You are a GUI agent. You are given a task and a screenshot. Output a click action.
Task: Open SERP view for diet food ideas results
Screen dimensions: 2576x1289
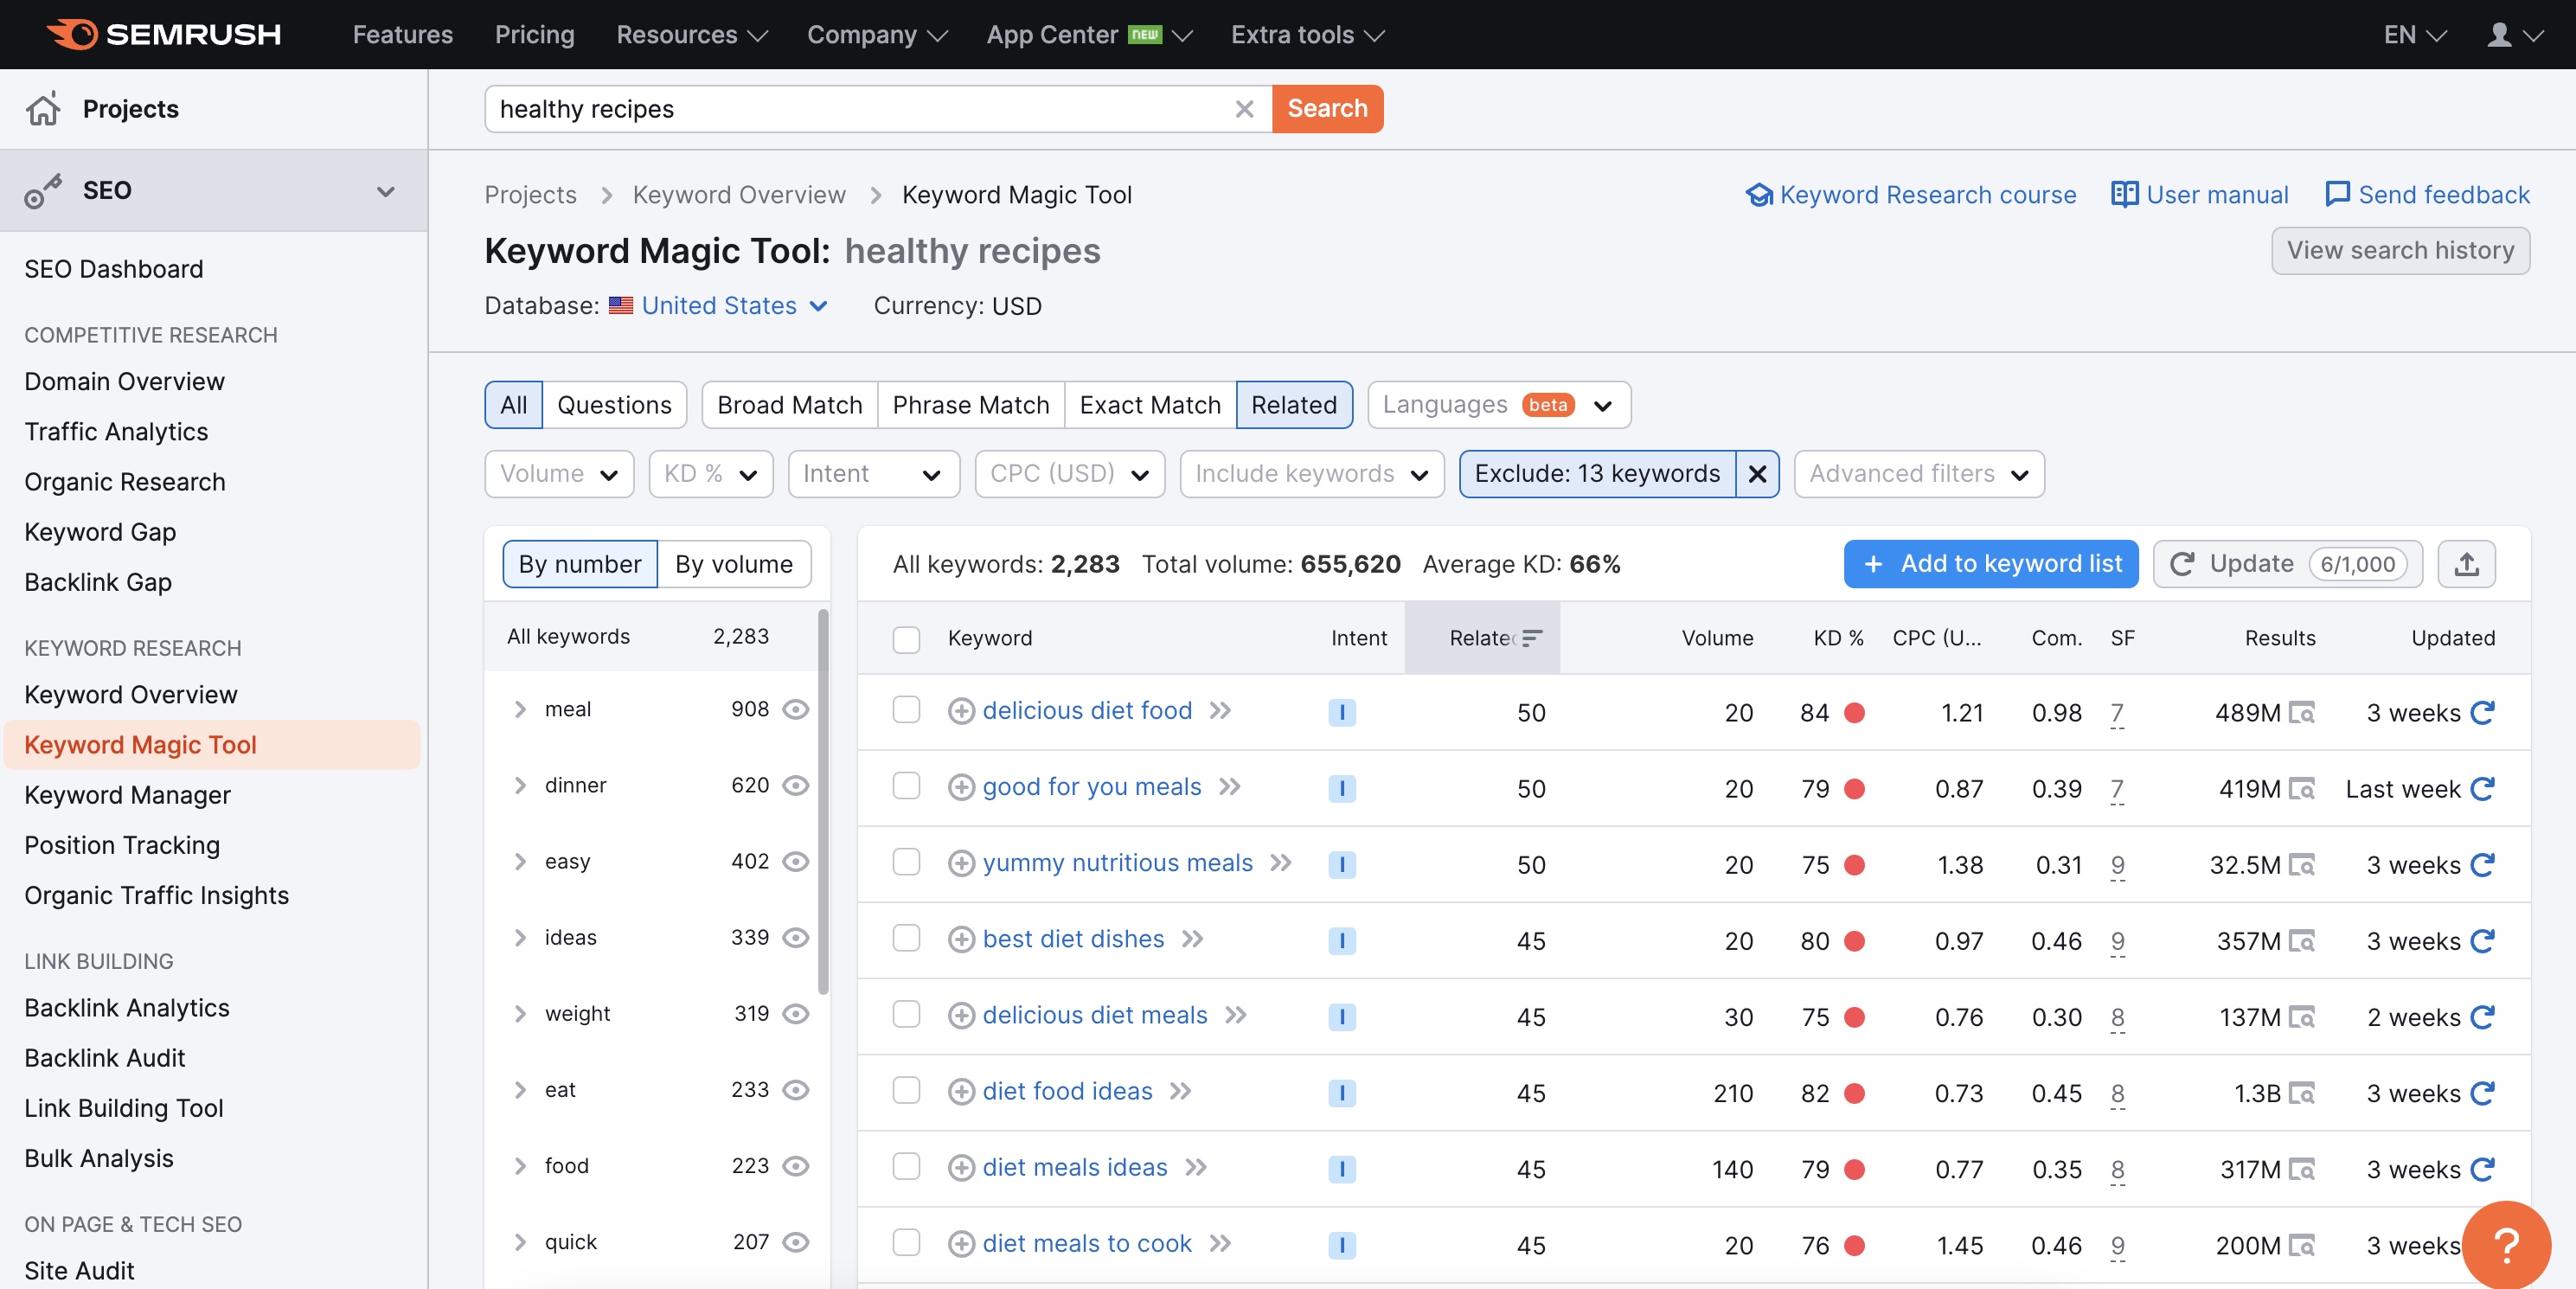tap(2302, 1093)
